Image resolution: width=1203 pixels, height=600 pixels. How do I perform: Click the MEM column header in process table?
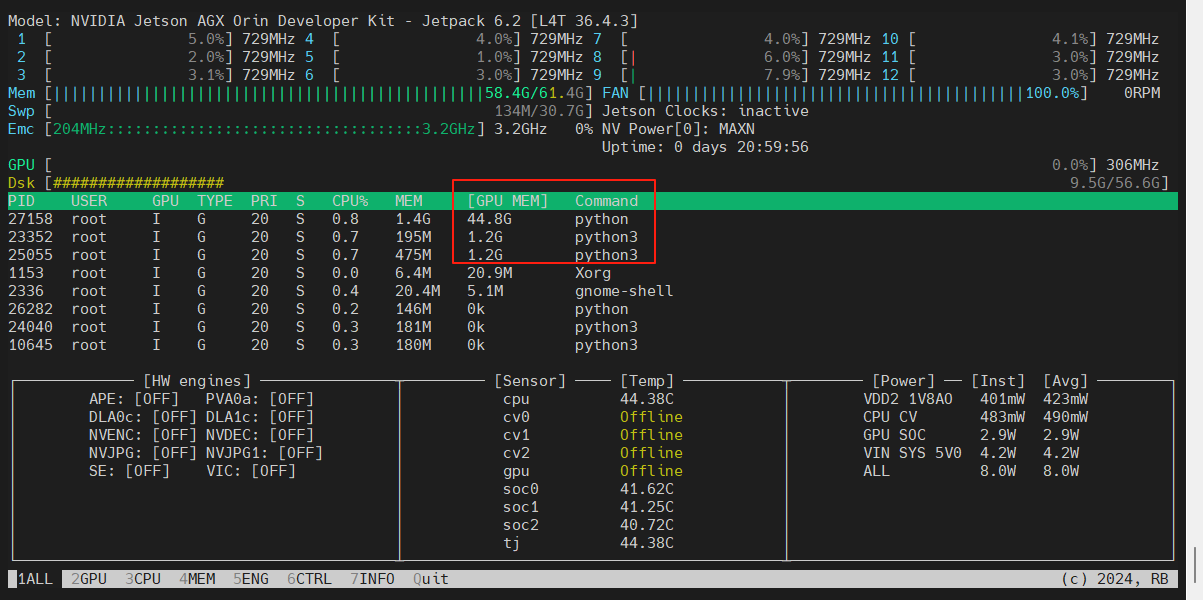408,201
